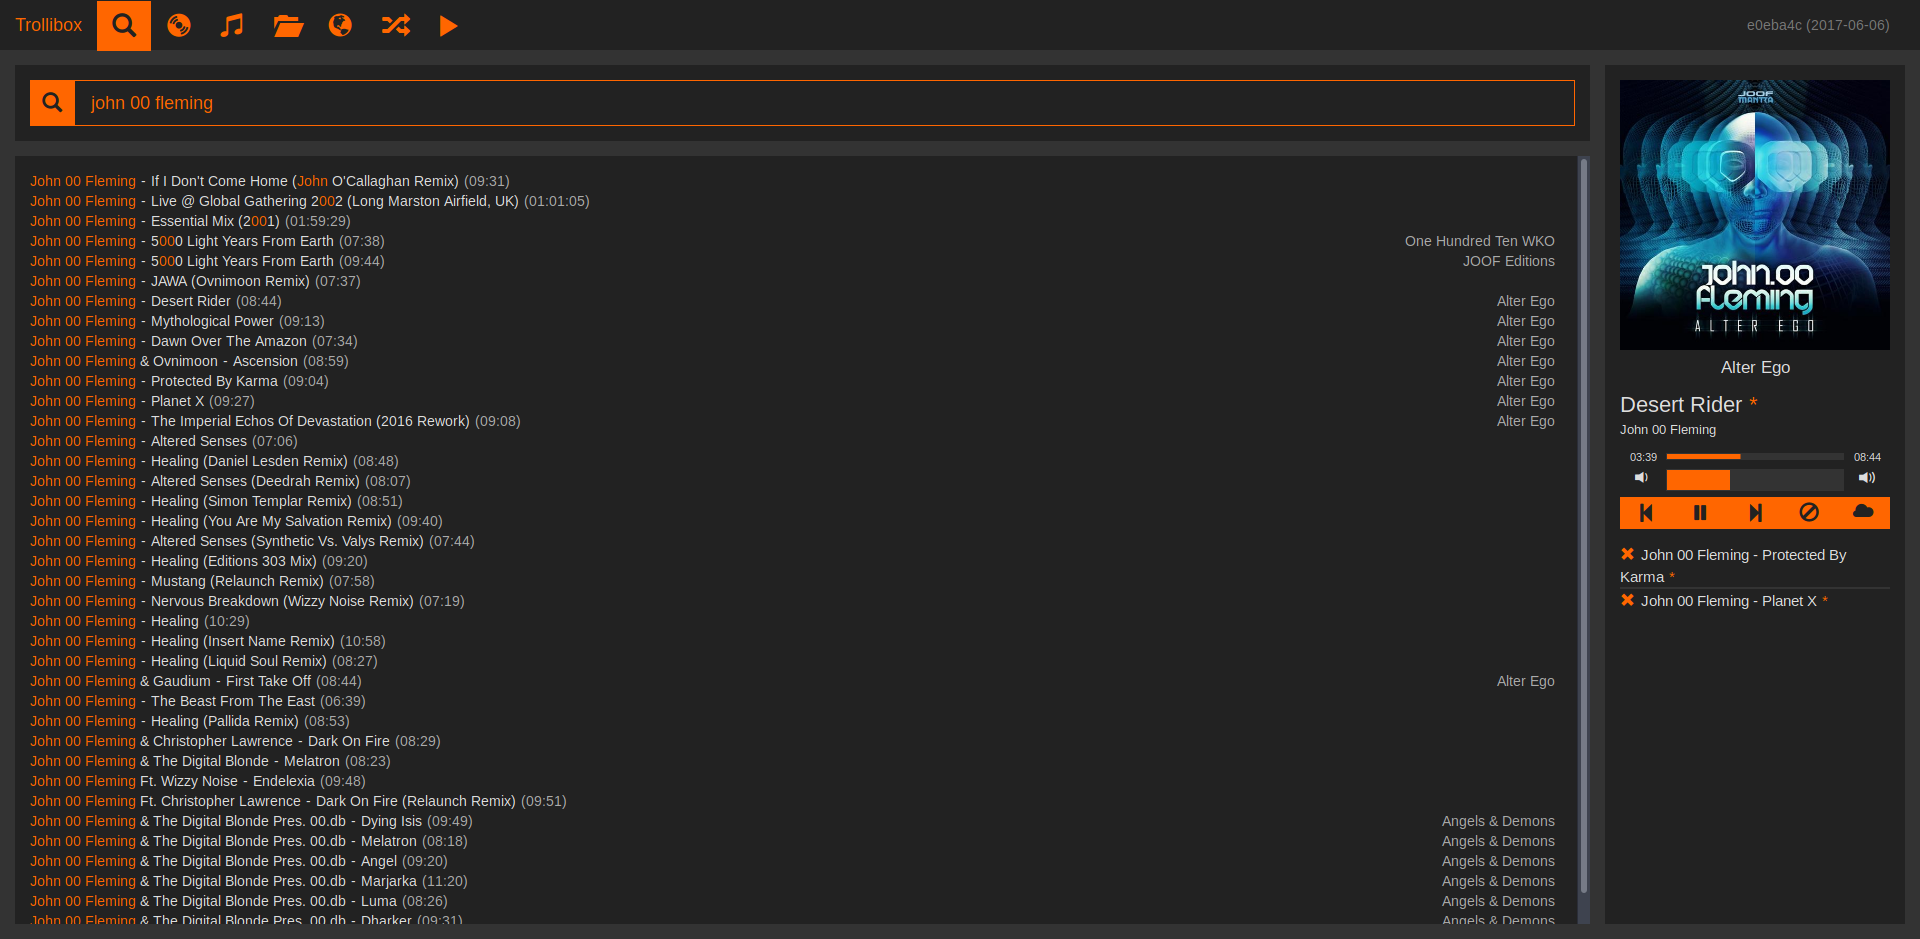Select 'Planet X' in search results

[x=177, y=401]
